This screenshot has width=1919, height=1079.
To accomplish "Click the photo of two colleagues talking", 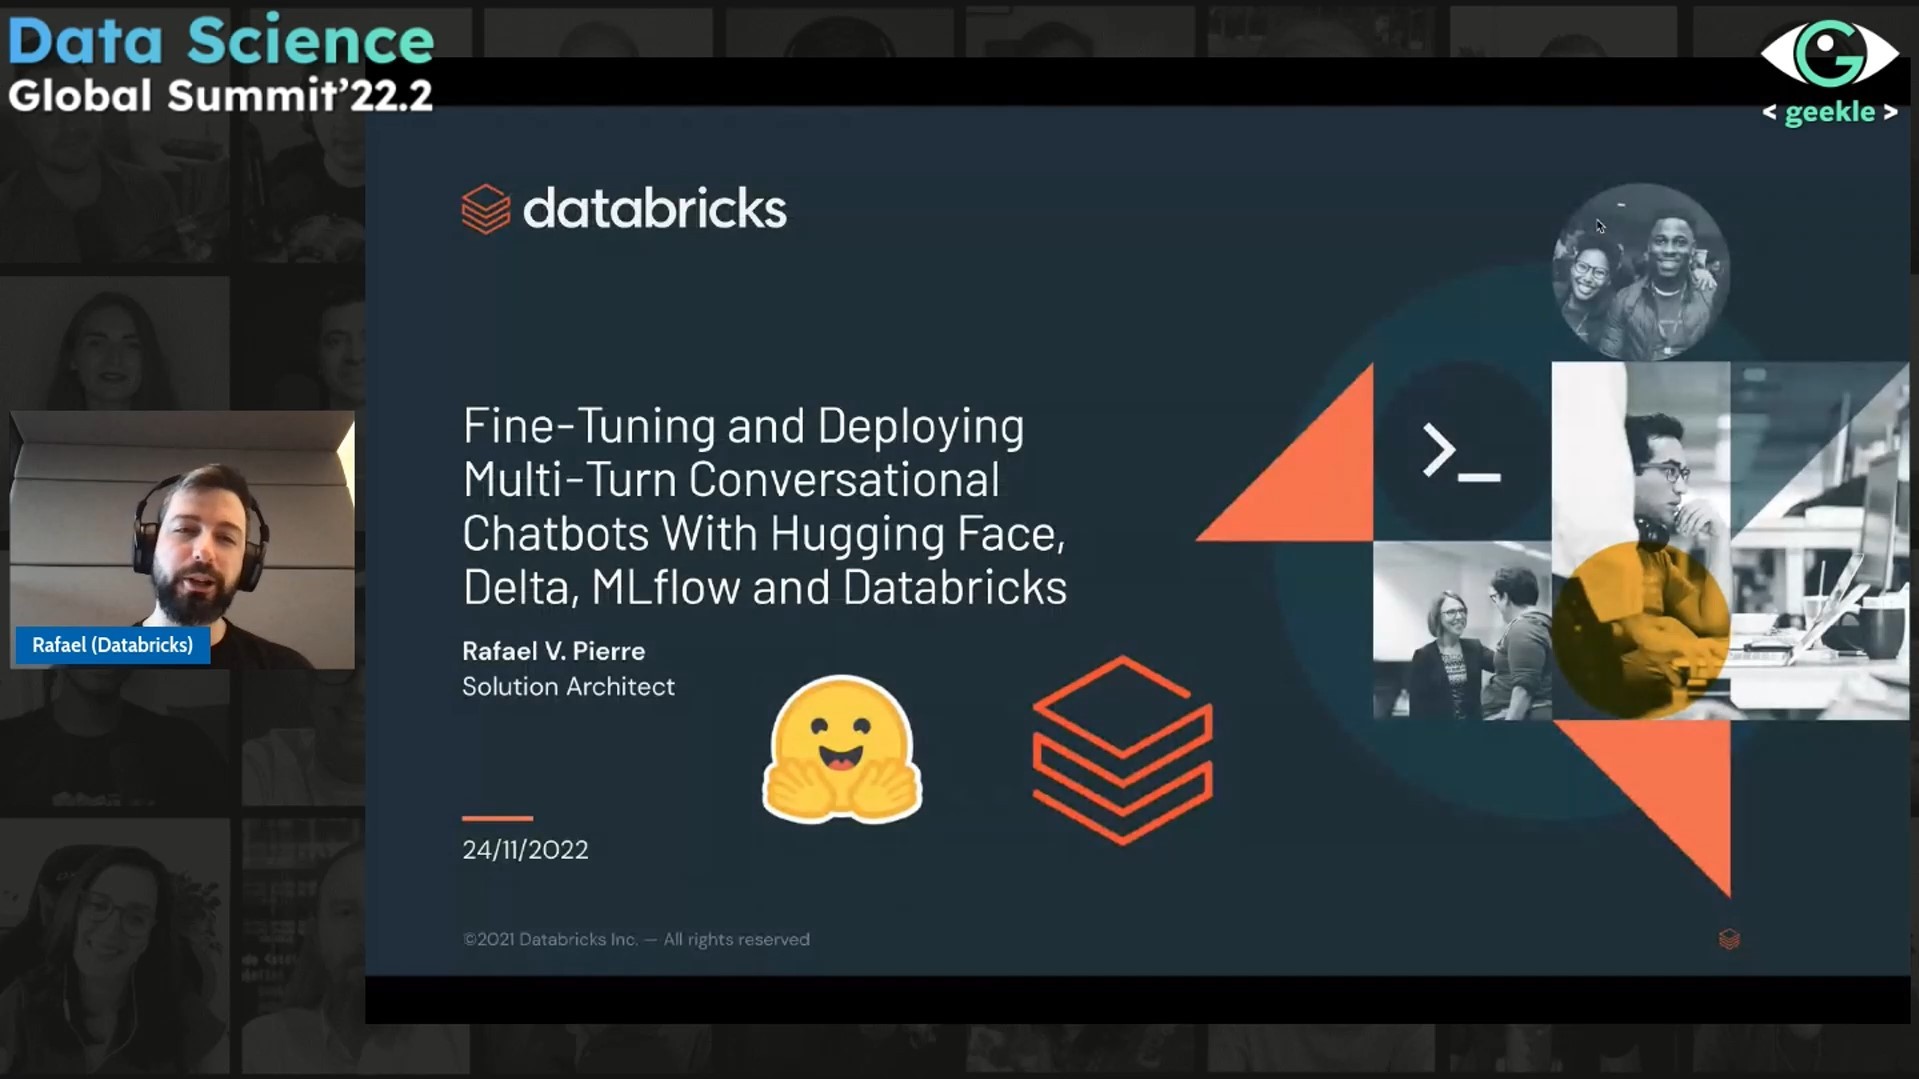I will coord(1462,630).
